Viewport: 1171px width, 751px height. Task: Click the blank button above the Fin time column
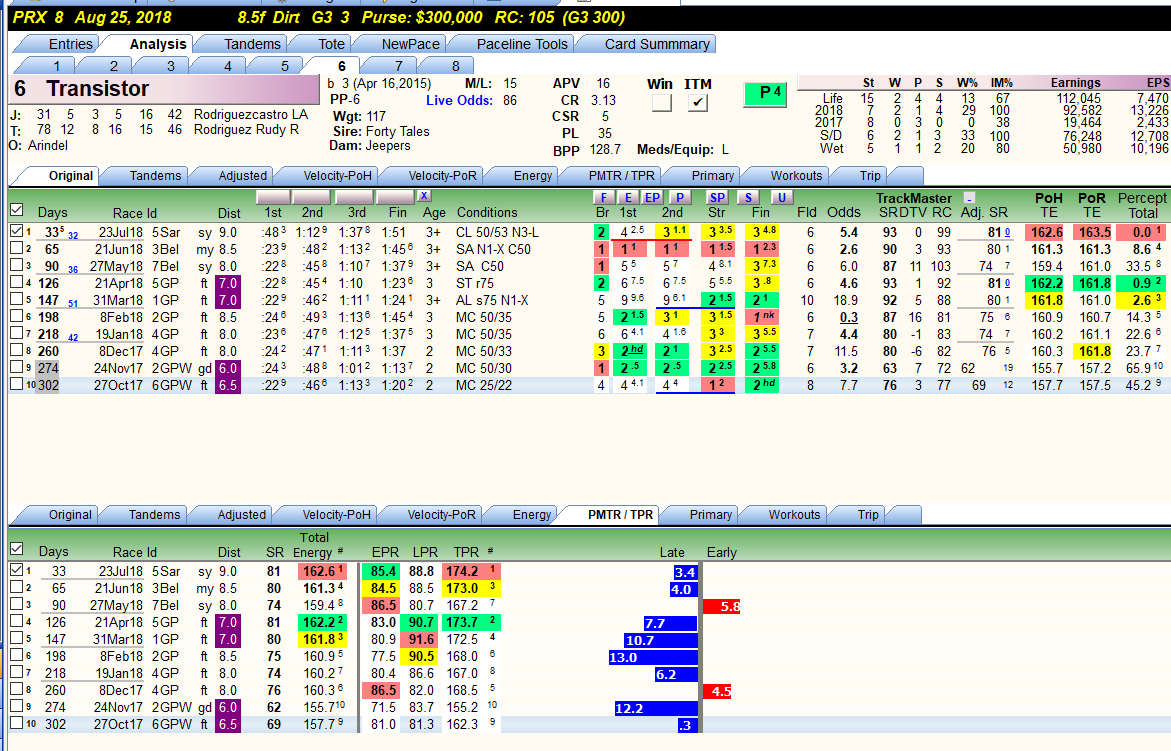(395, 197)
